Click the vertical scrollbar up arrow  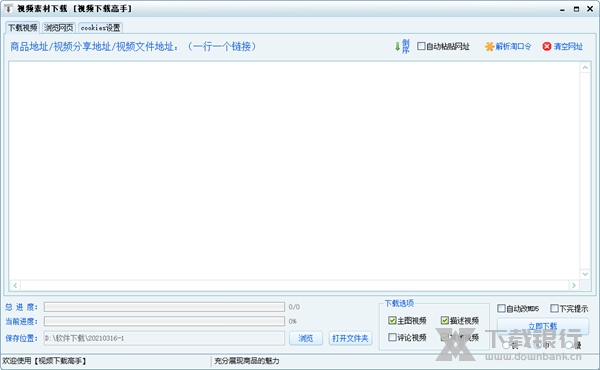click(x=585, y=68)
